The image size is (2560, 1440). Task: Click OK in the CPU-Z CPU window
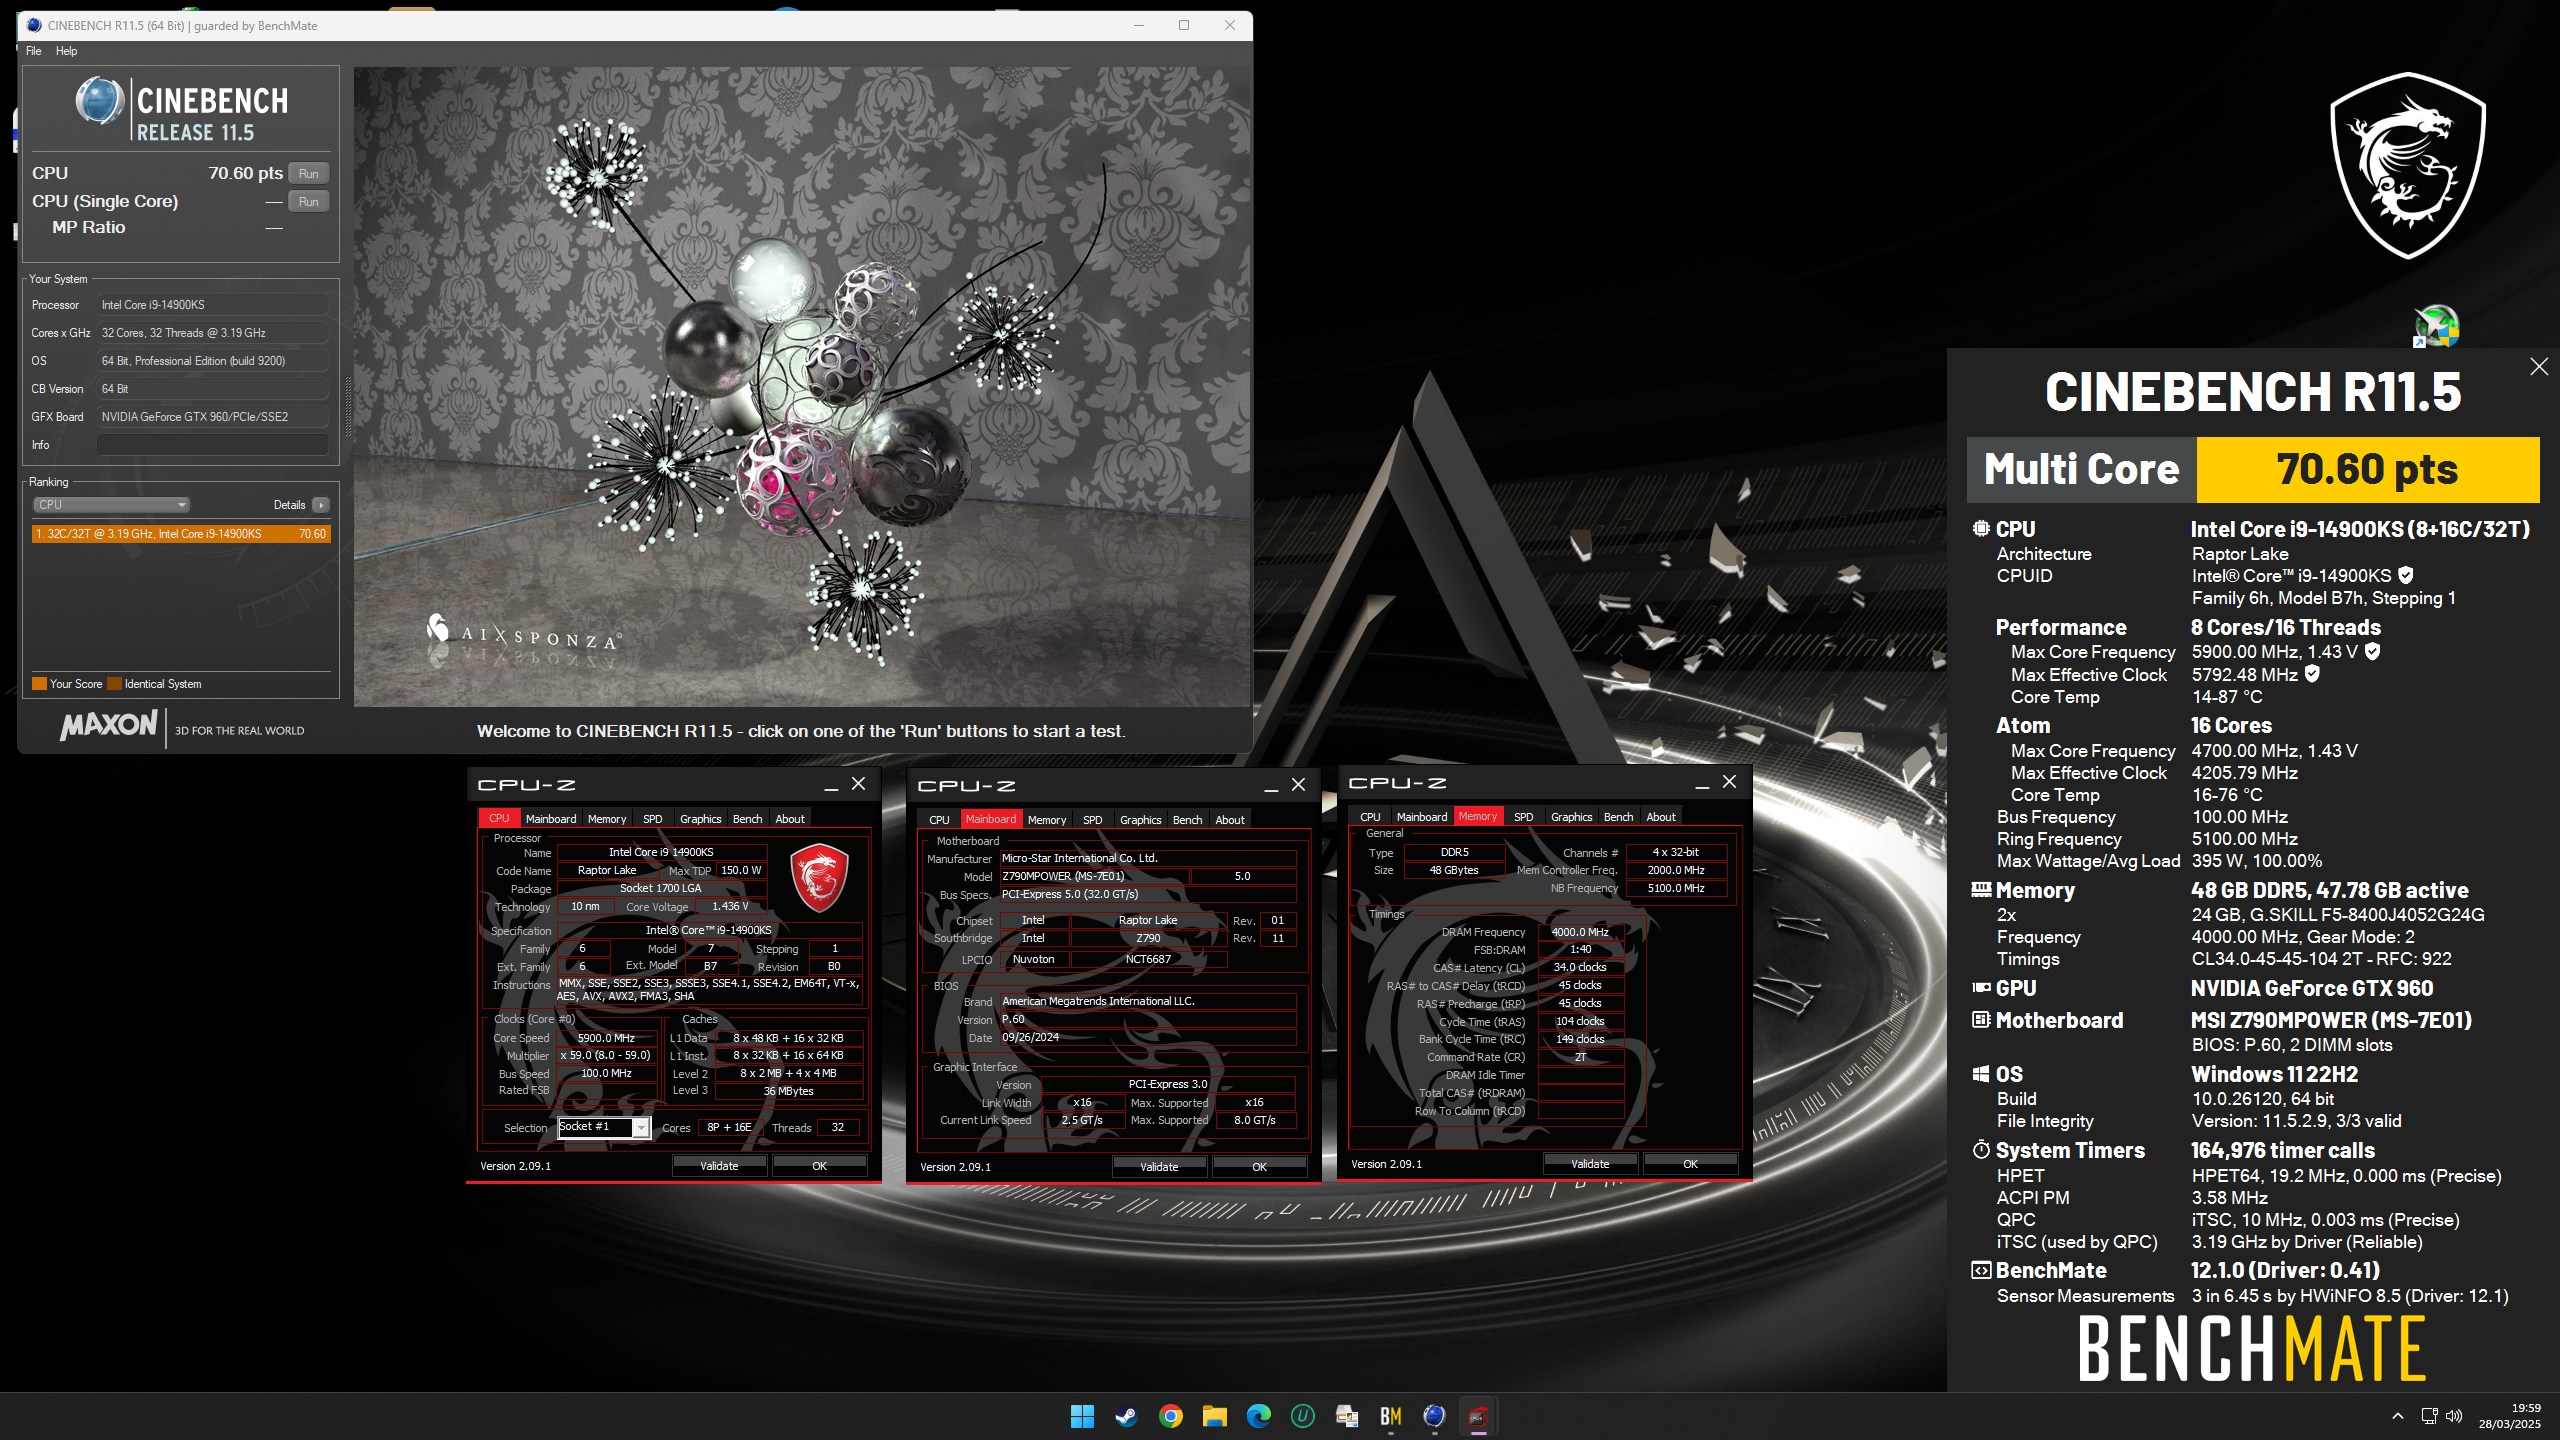819,1166
